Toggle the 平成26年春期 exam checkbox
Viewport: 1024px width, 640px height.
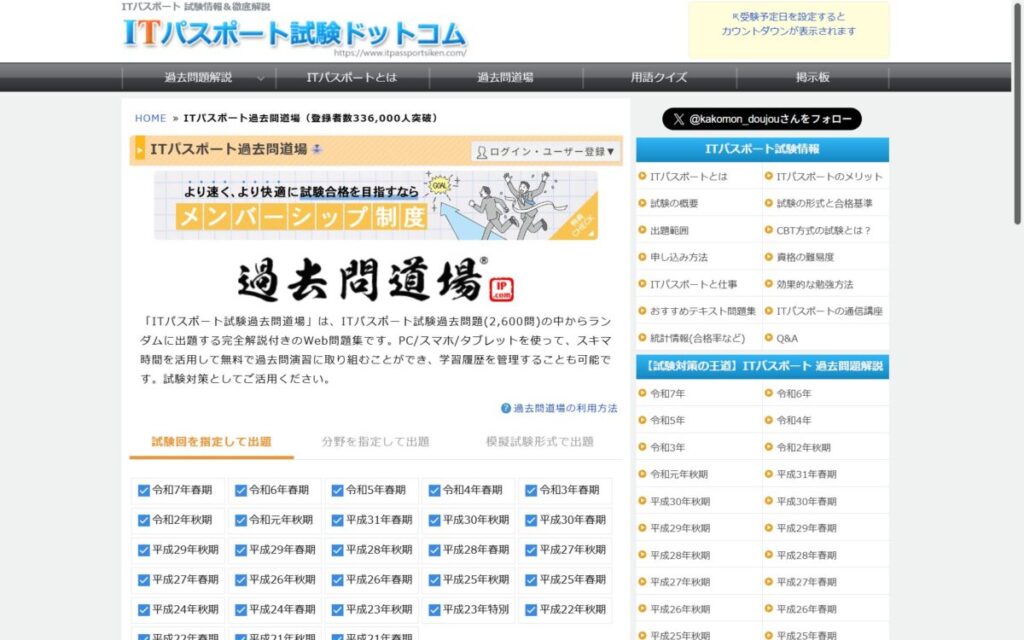tap(337, 580)
